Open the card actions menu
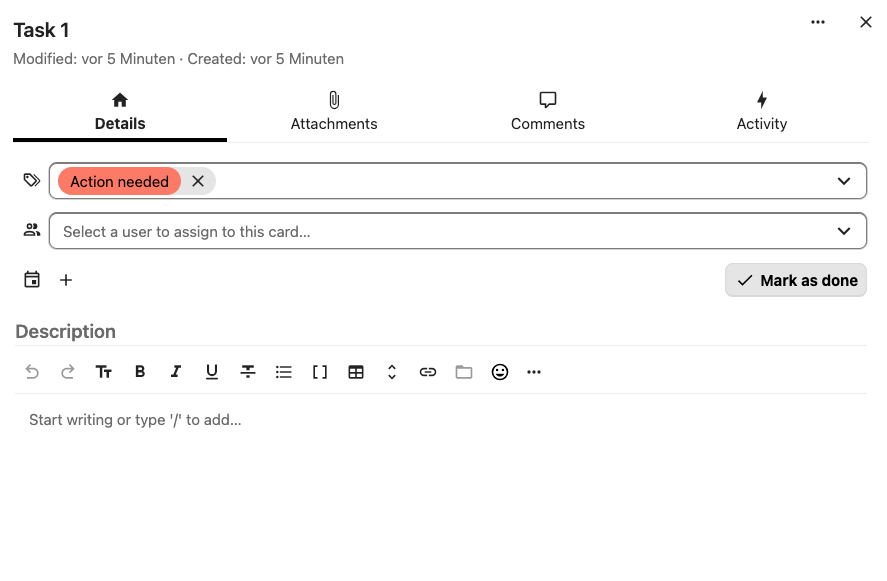Screen dimensions: 887x581 point(817,22)
